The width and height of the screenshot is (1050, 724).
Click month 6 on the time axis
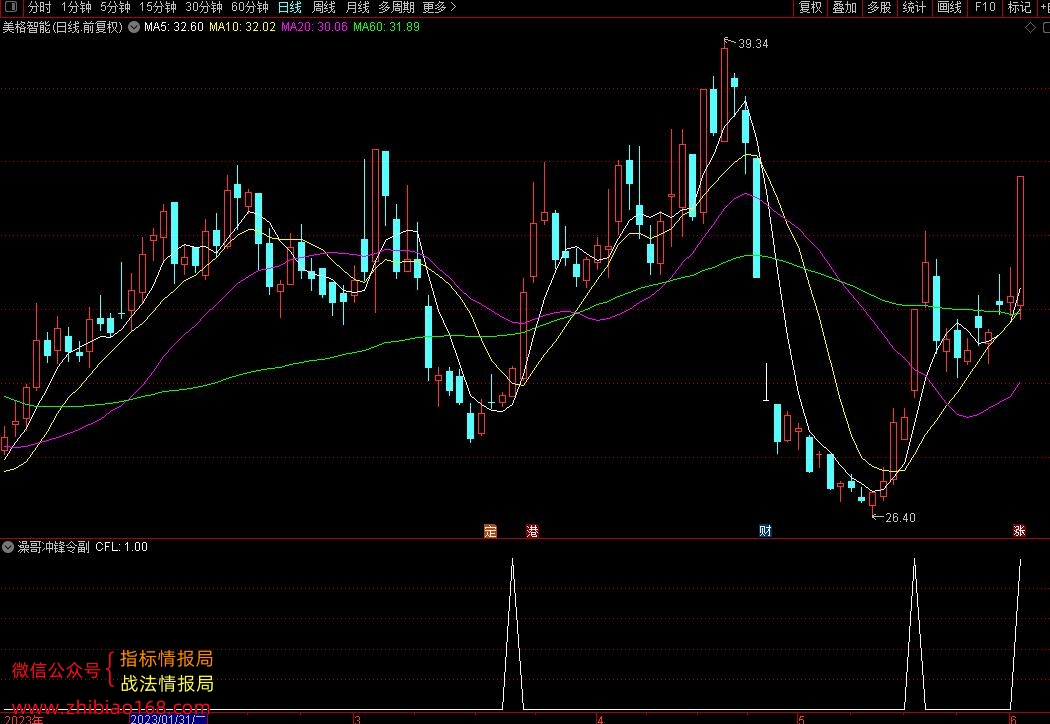(1013, 719)
